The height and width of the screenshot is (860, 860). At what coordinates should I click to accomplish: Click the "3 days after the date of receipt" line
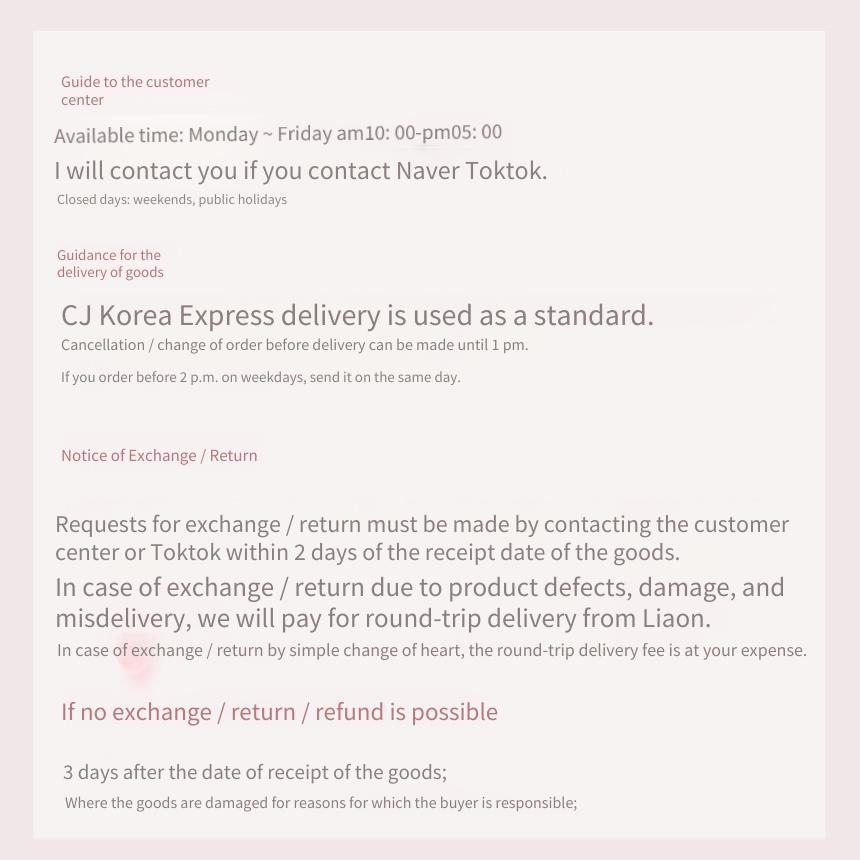click(x=255, y=772)
